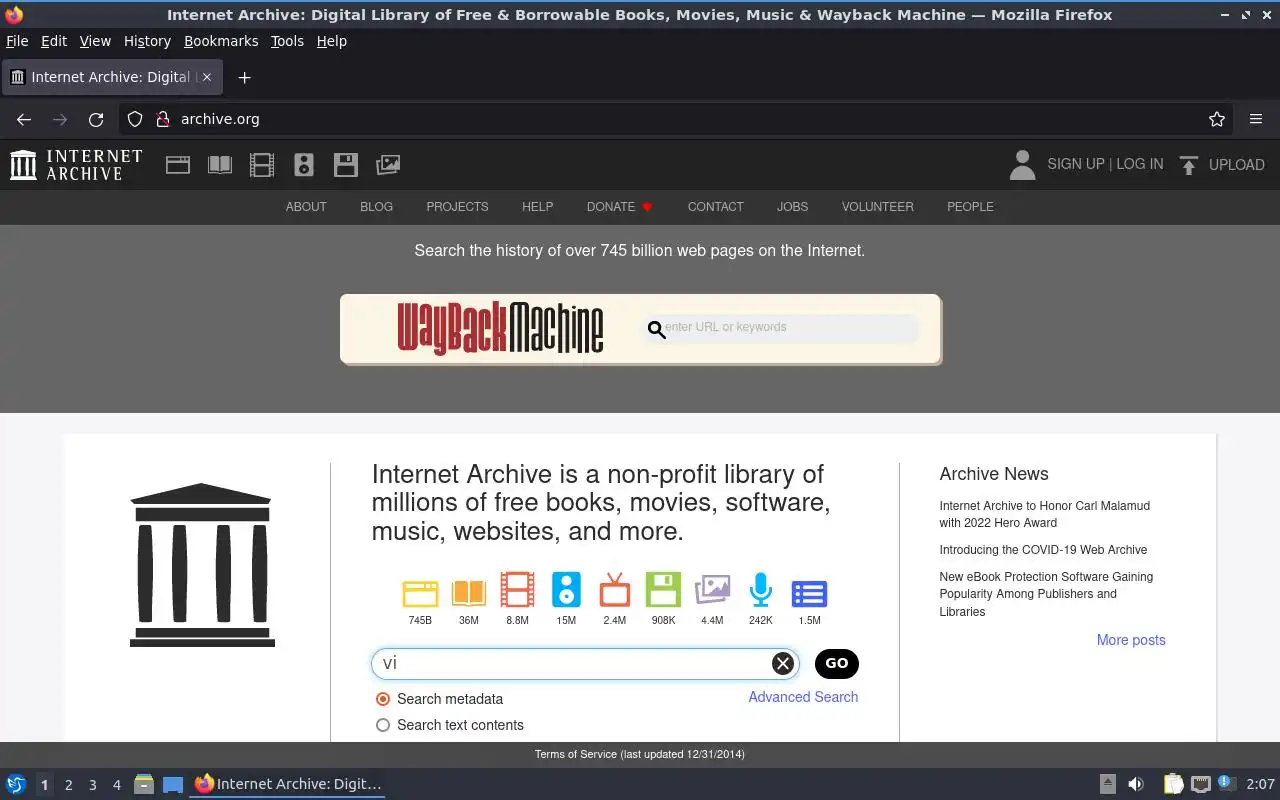1280x800 pixels.
Task: Click the HELP link in the site navigation
Action: [x=537, y=207]
